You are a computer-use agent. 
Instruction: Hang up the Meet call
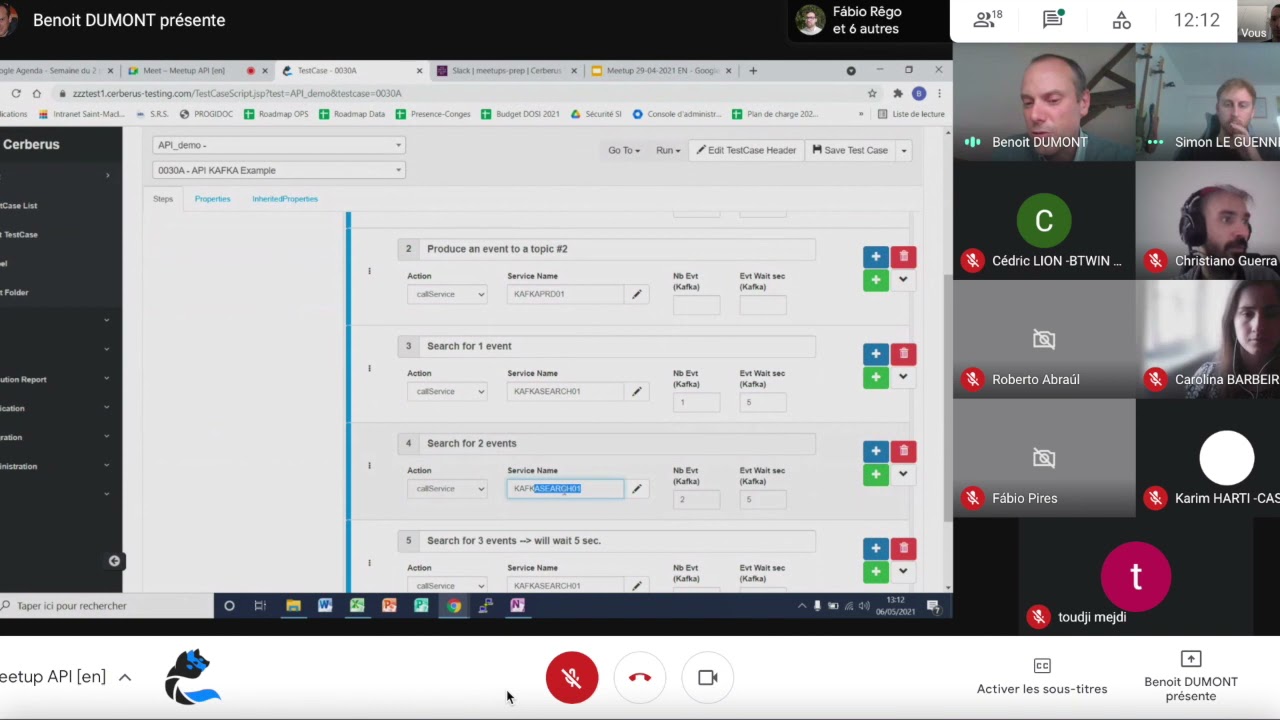pos(640,677)
